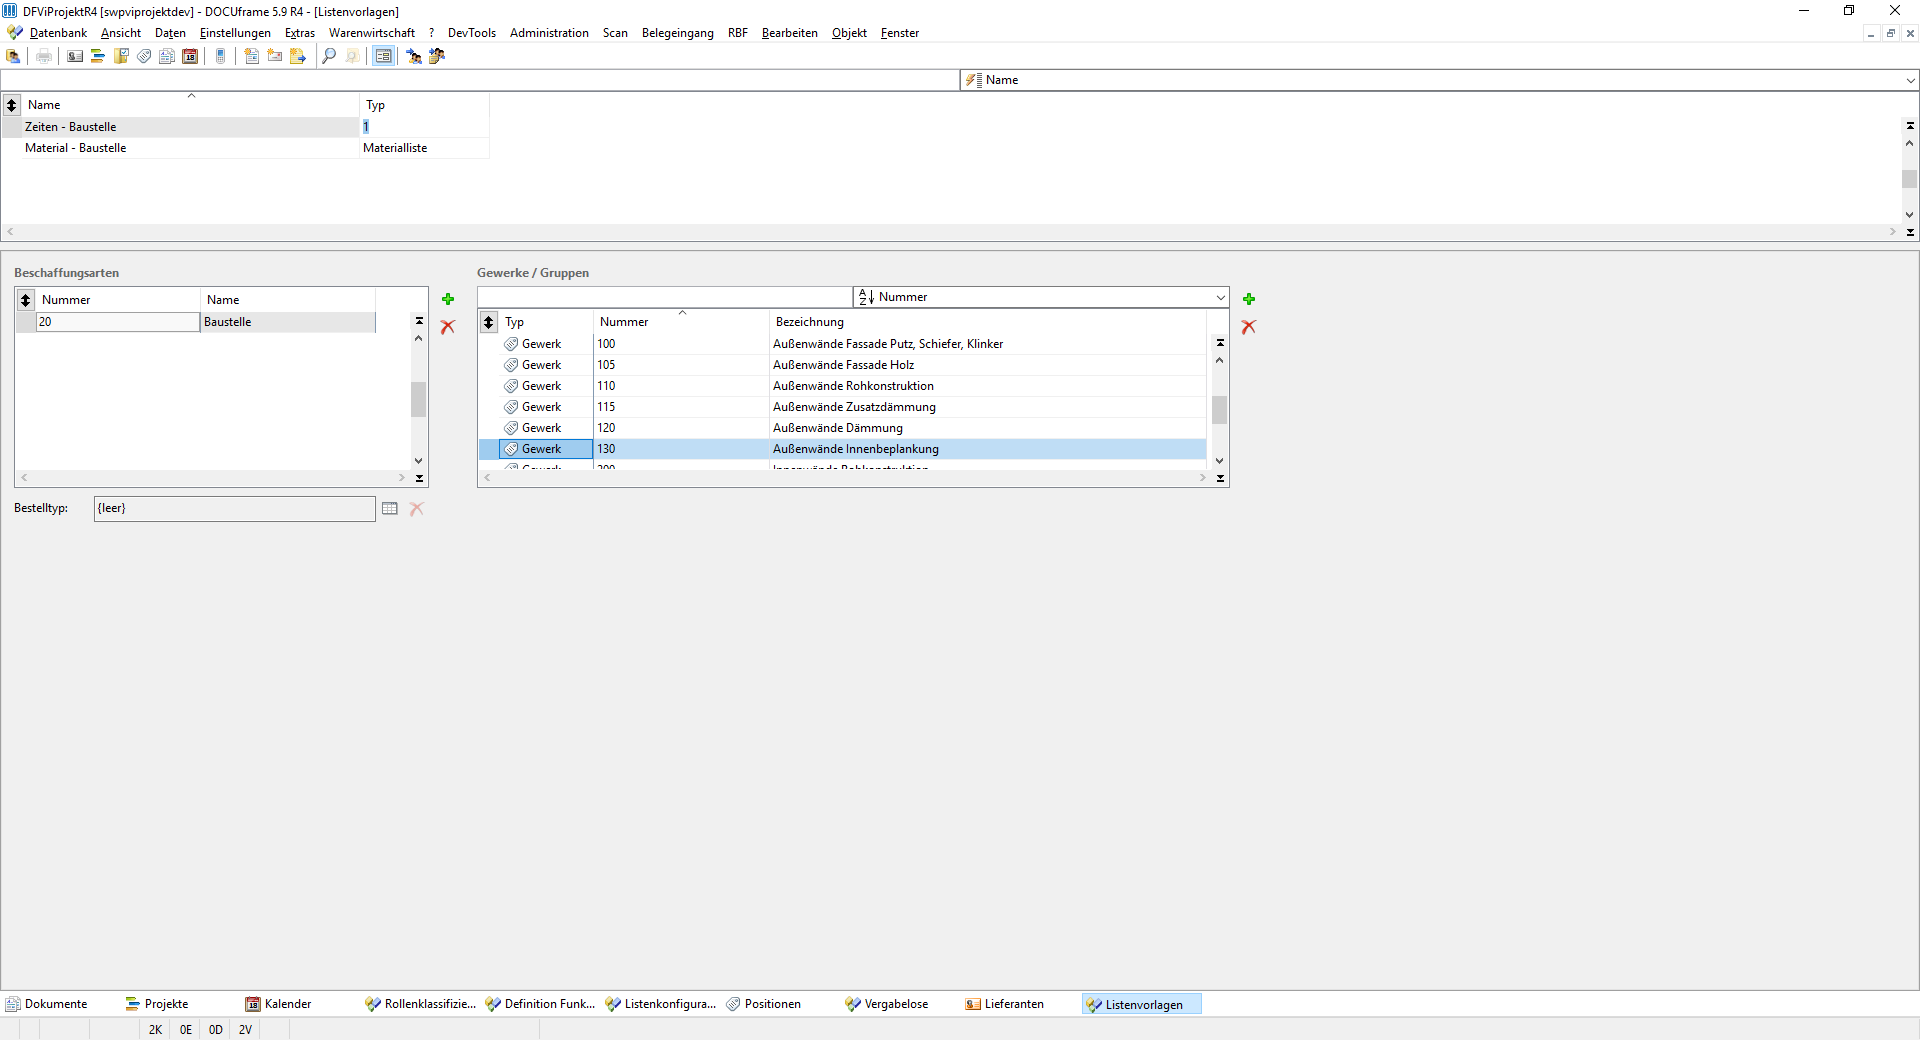Viewport: 1920px width, 1040px height.
Task: Sort Beschaffungsarten by Name column header
Action: 288,300
